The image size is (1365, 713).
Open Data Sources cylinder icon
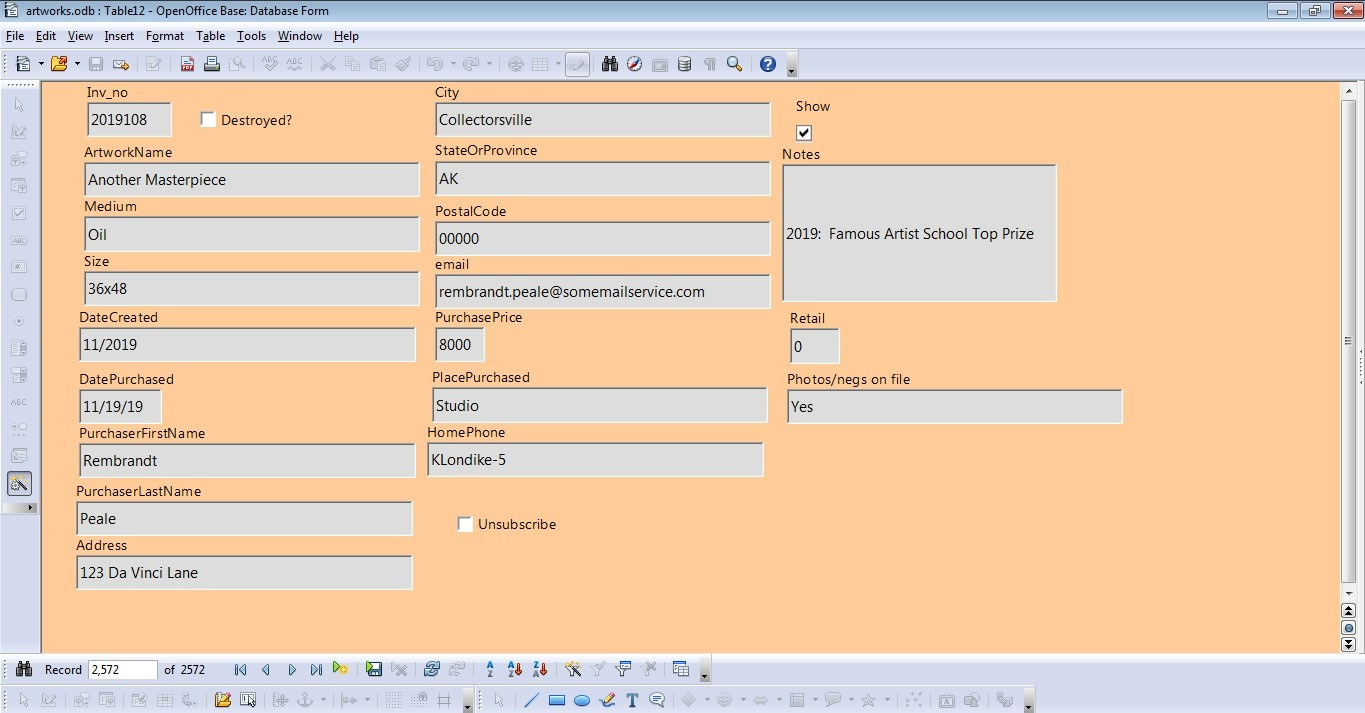click(x=684, y=64)
